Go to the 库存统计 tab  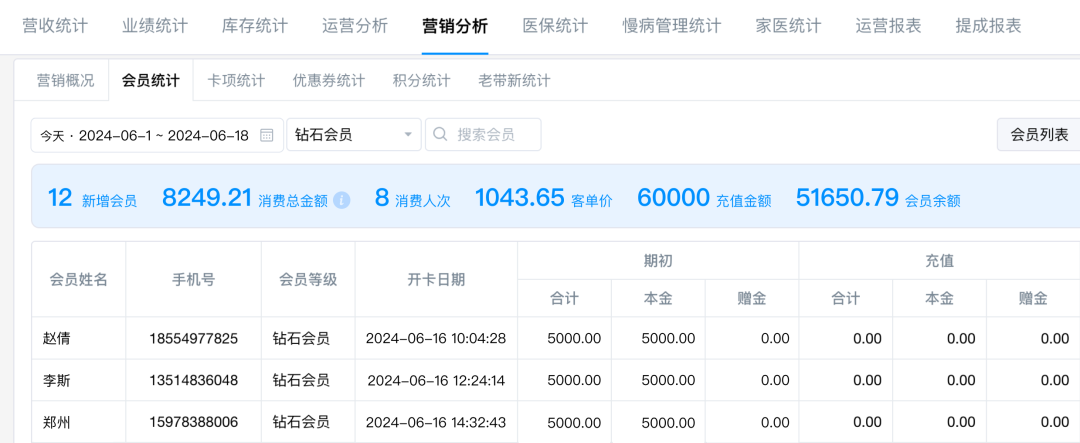(x=255, y=26)
